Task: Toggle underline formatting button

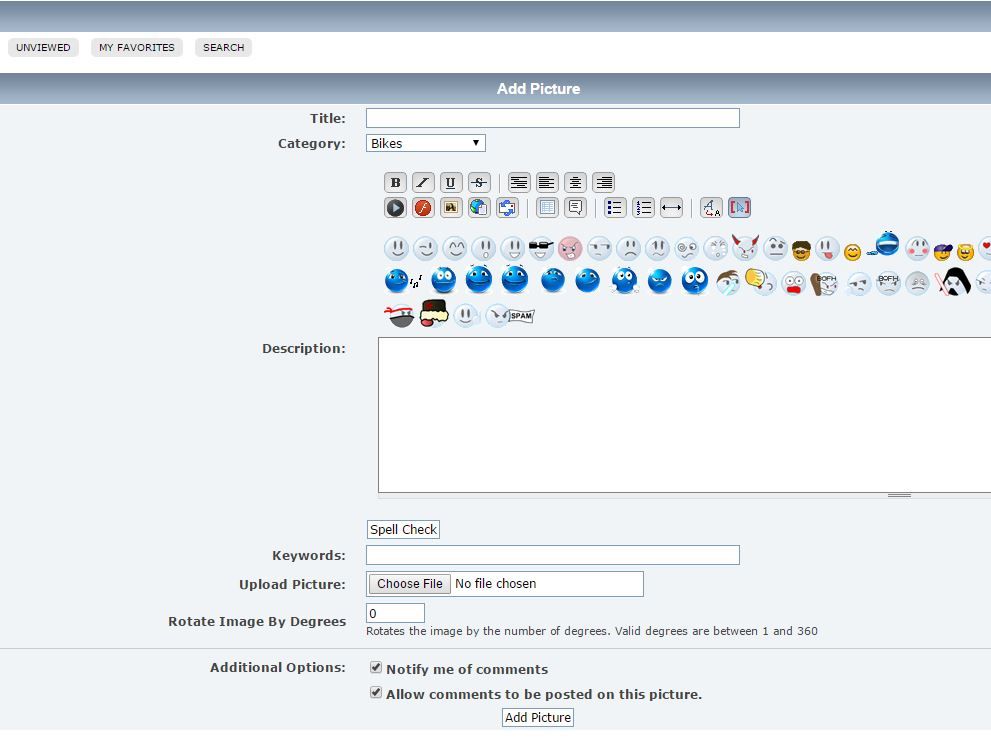Action: click(x=451, y=183)
